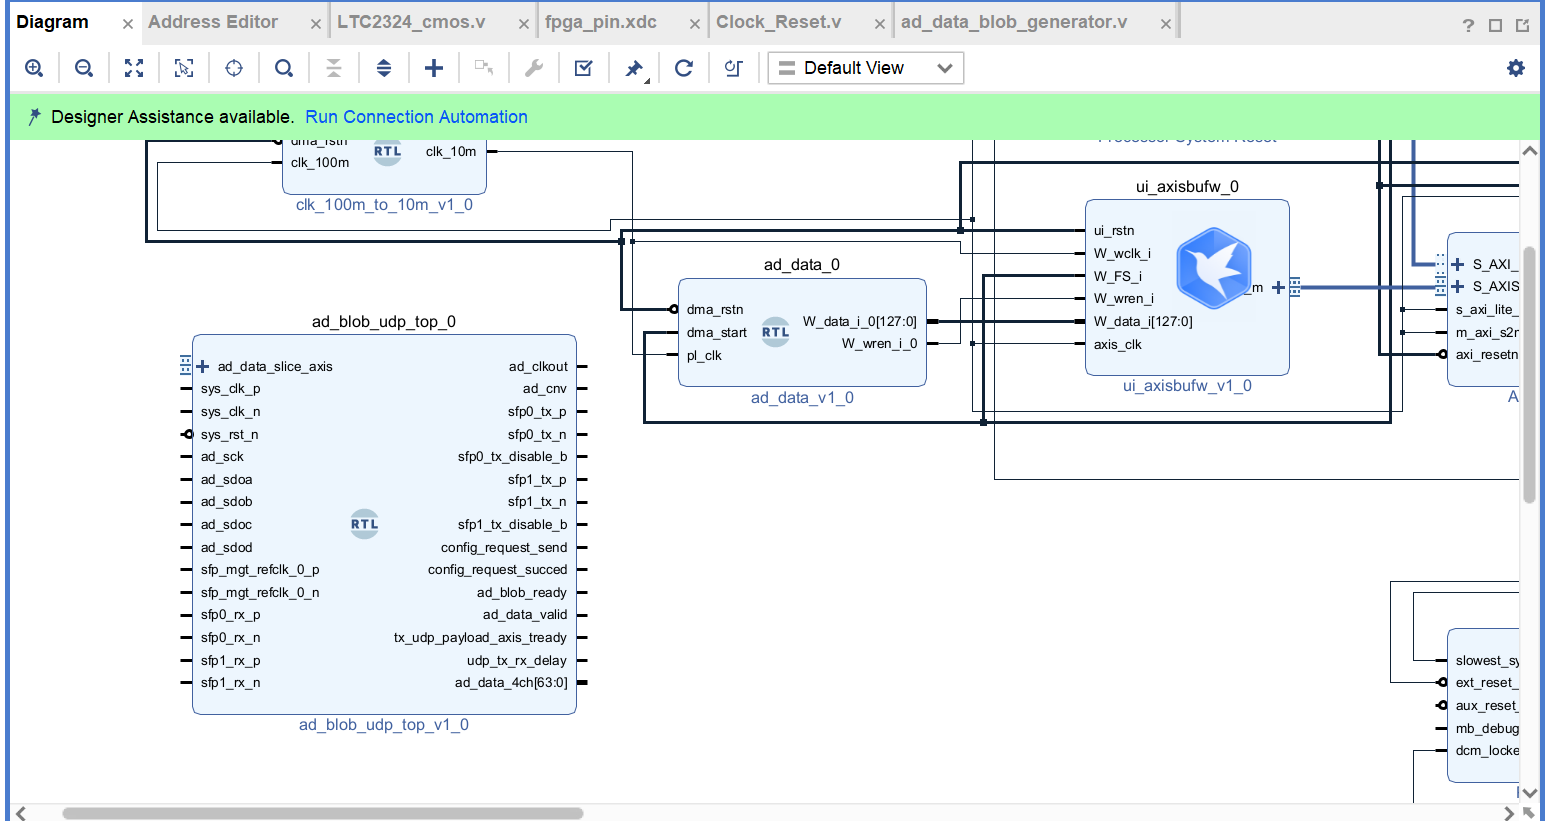Select the ad_data_4ch[63:0] output pin
This screenshot has height=821, width=1559.
coord(511,683)
